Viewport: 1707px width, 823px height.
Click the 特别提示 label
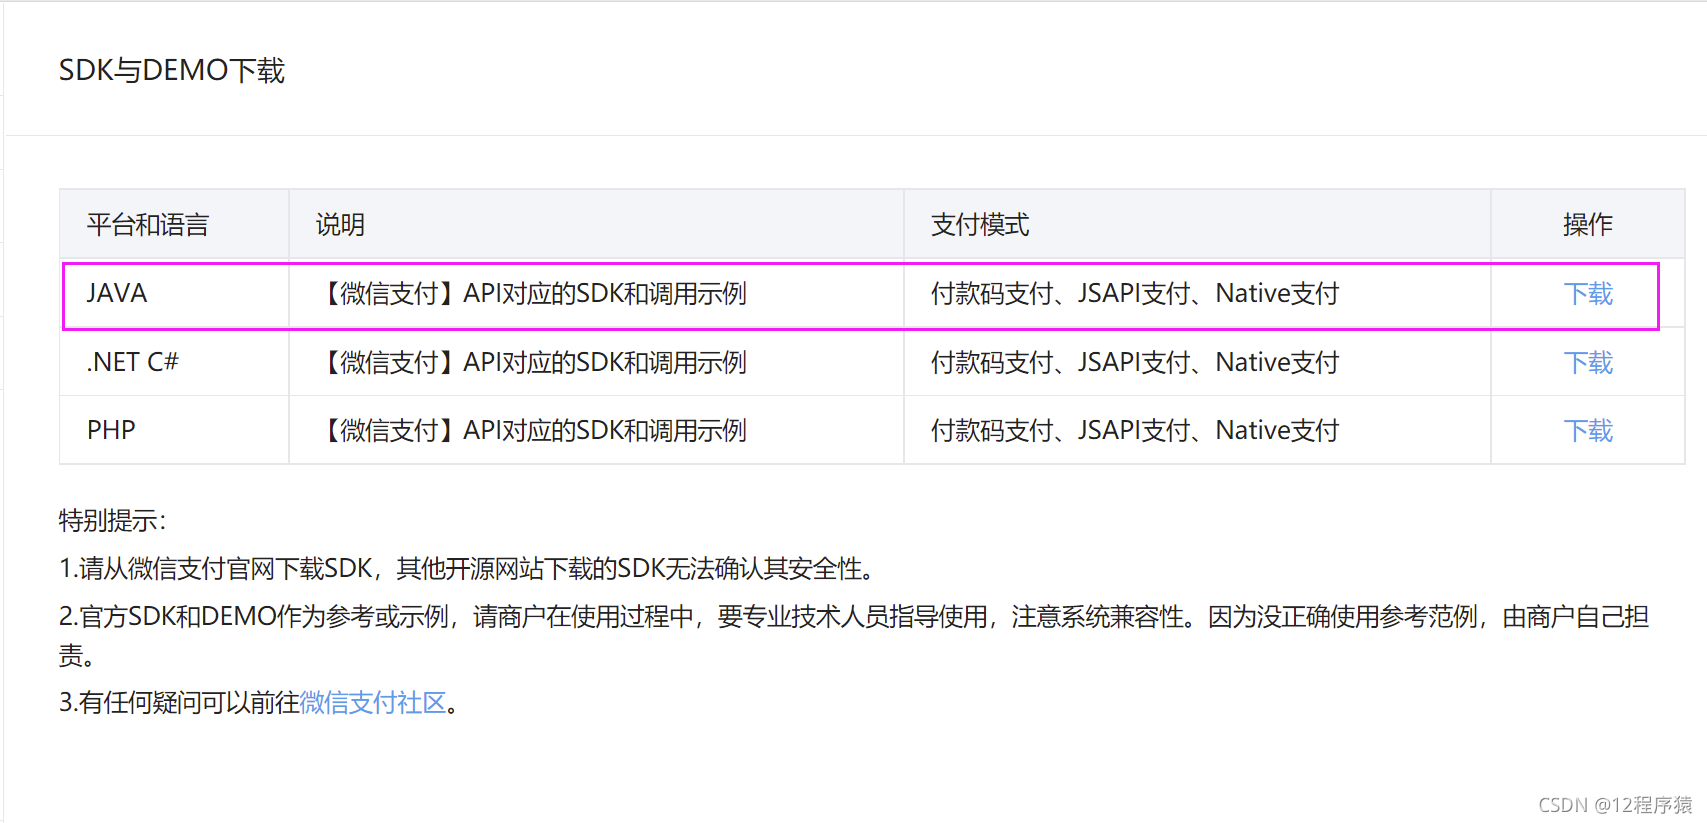(x=112, y=521)
